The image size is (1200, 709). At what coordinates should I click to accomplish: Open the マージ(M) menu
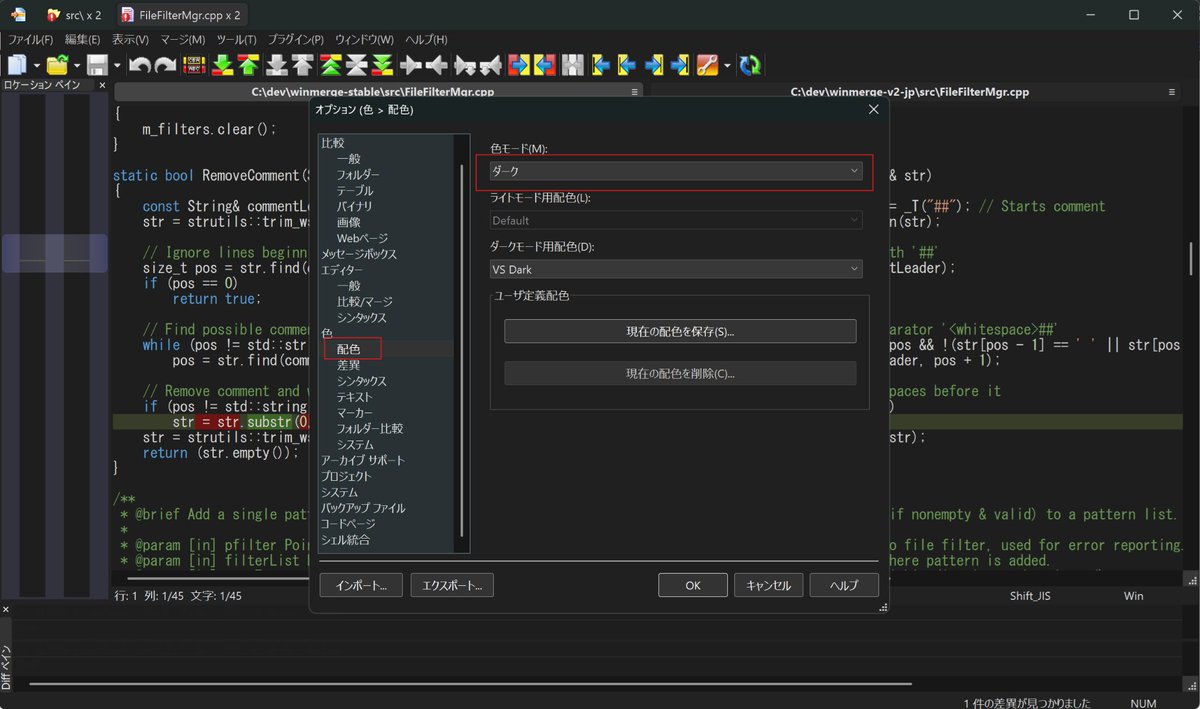182,39
